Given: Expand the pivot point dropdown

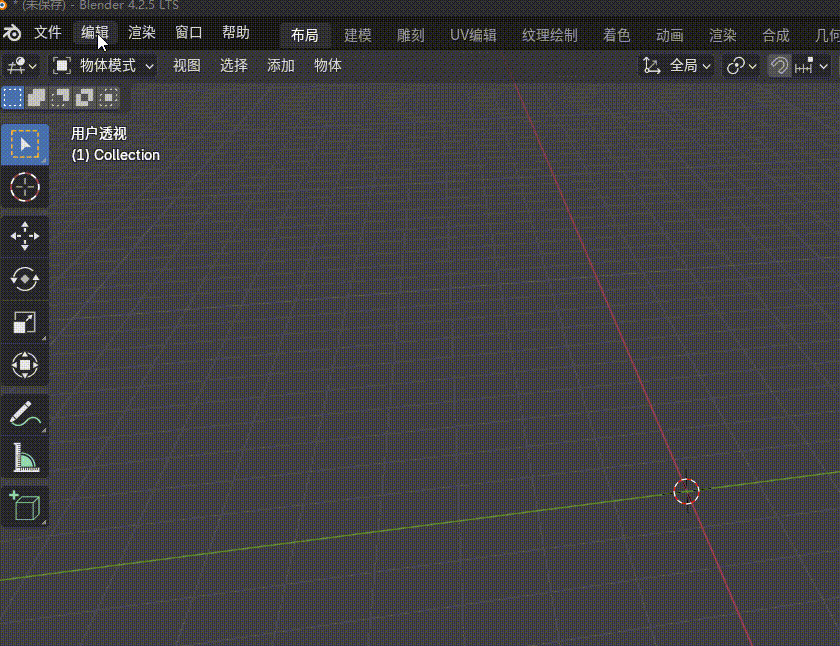Looking at the screenshot, I should [741, 66].
